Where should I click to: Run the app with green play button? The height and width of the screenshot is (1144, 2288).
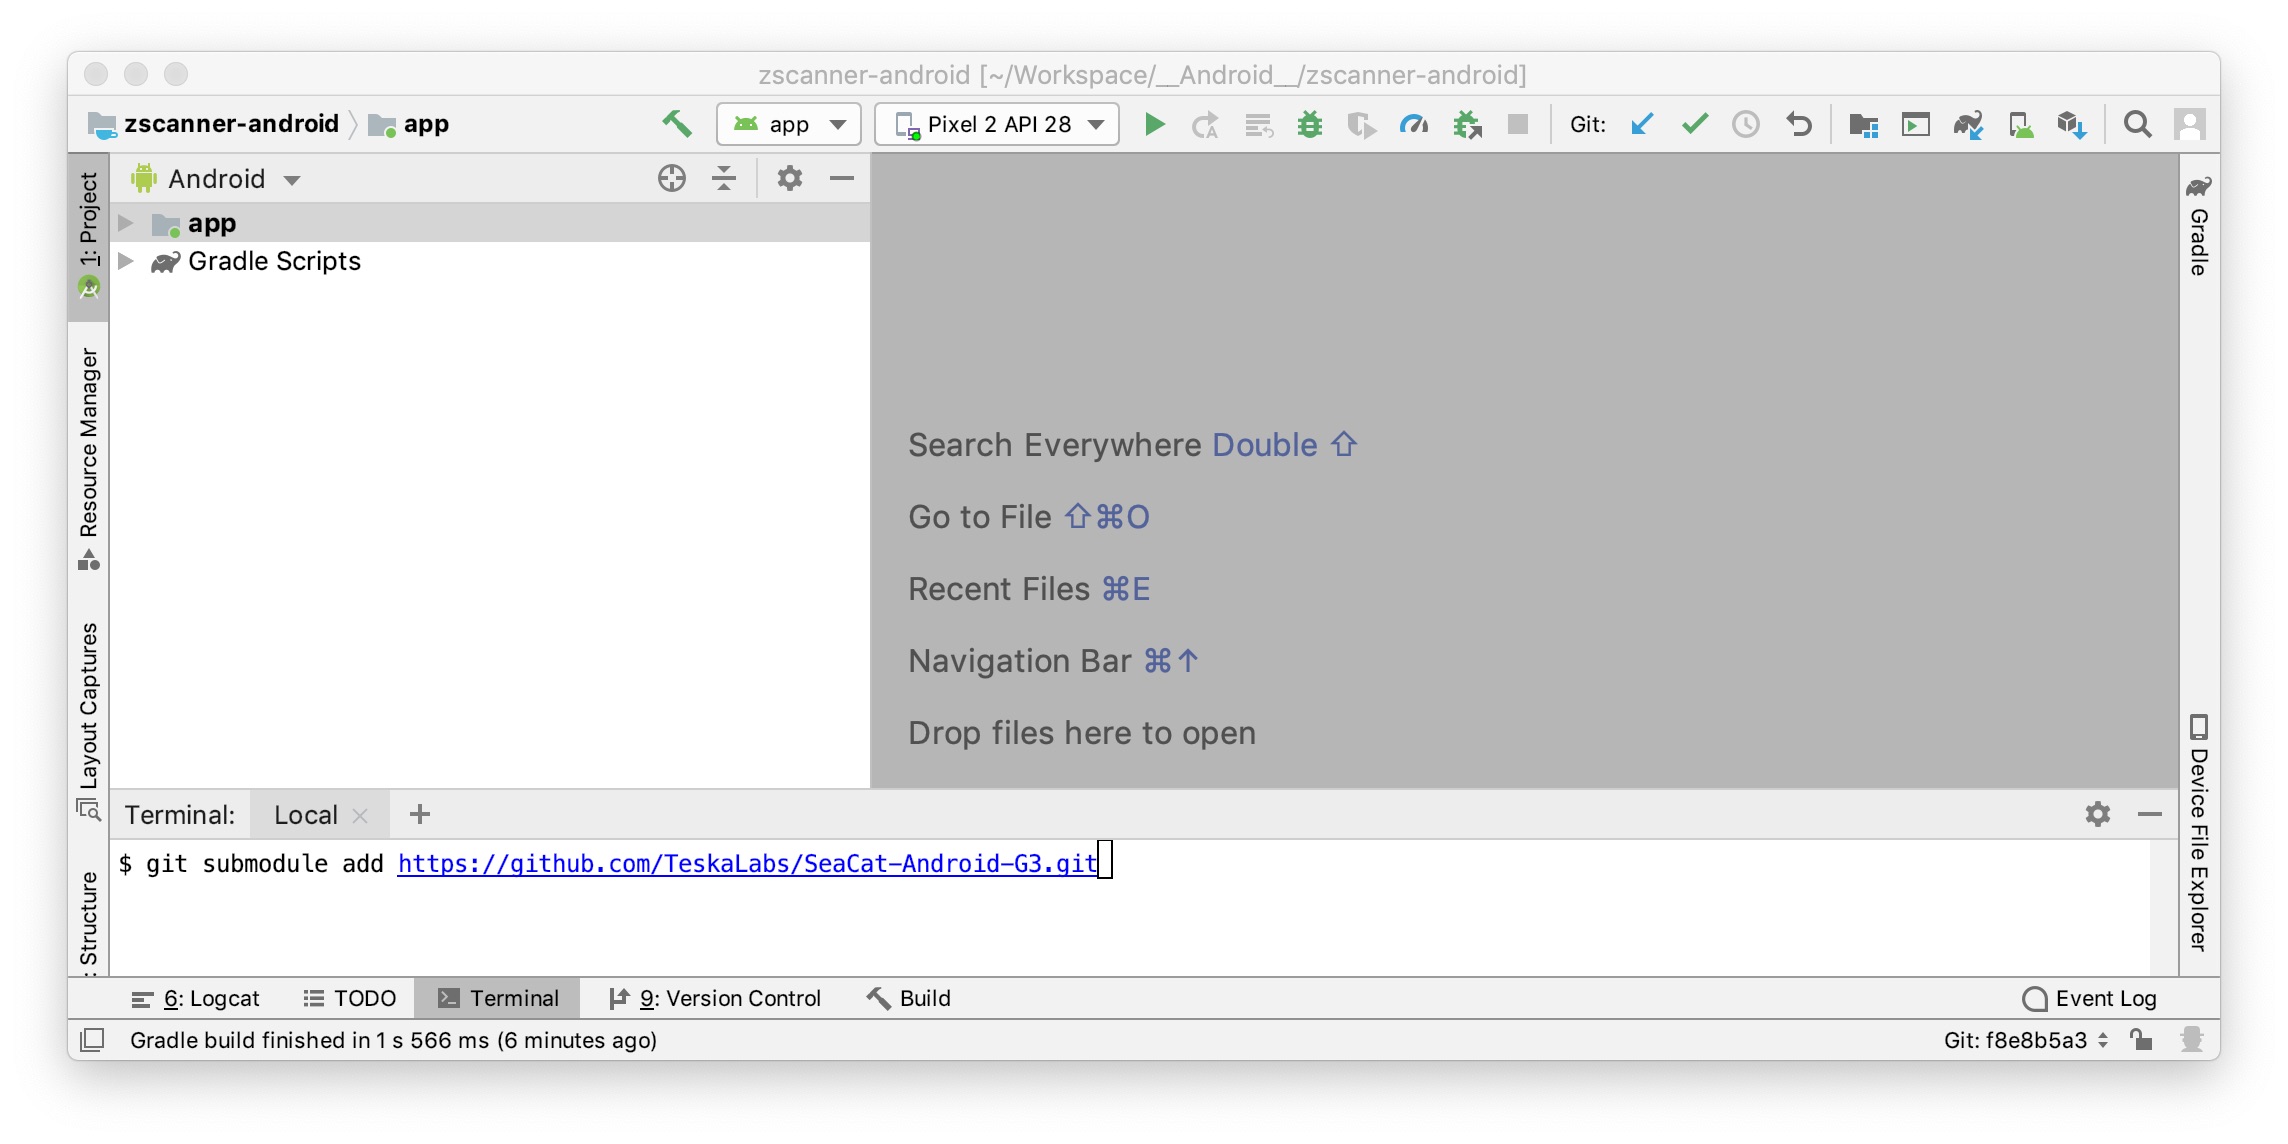coord(1154,124)
